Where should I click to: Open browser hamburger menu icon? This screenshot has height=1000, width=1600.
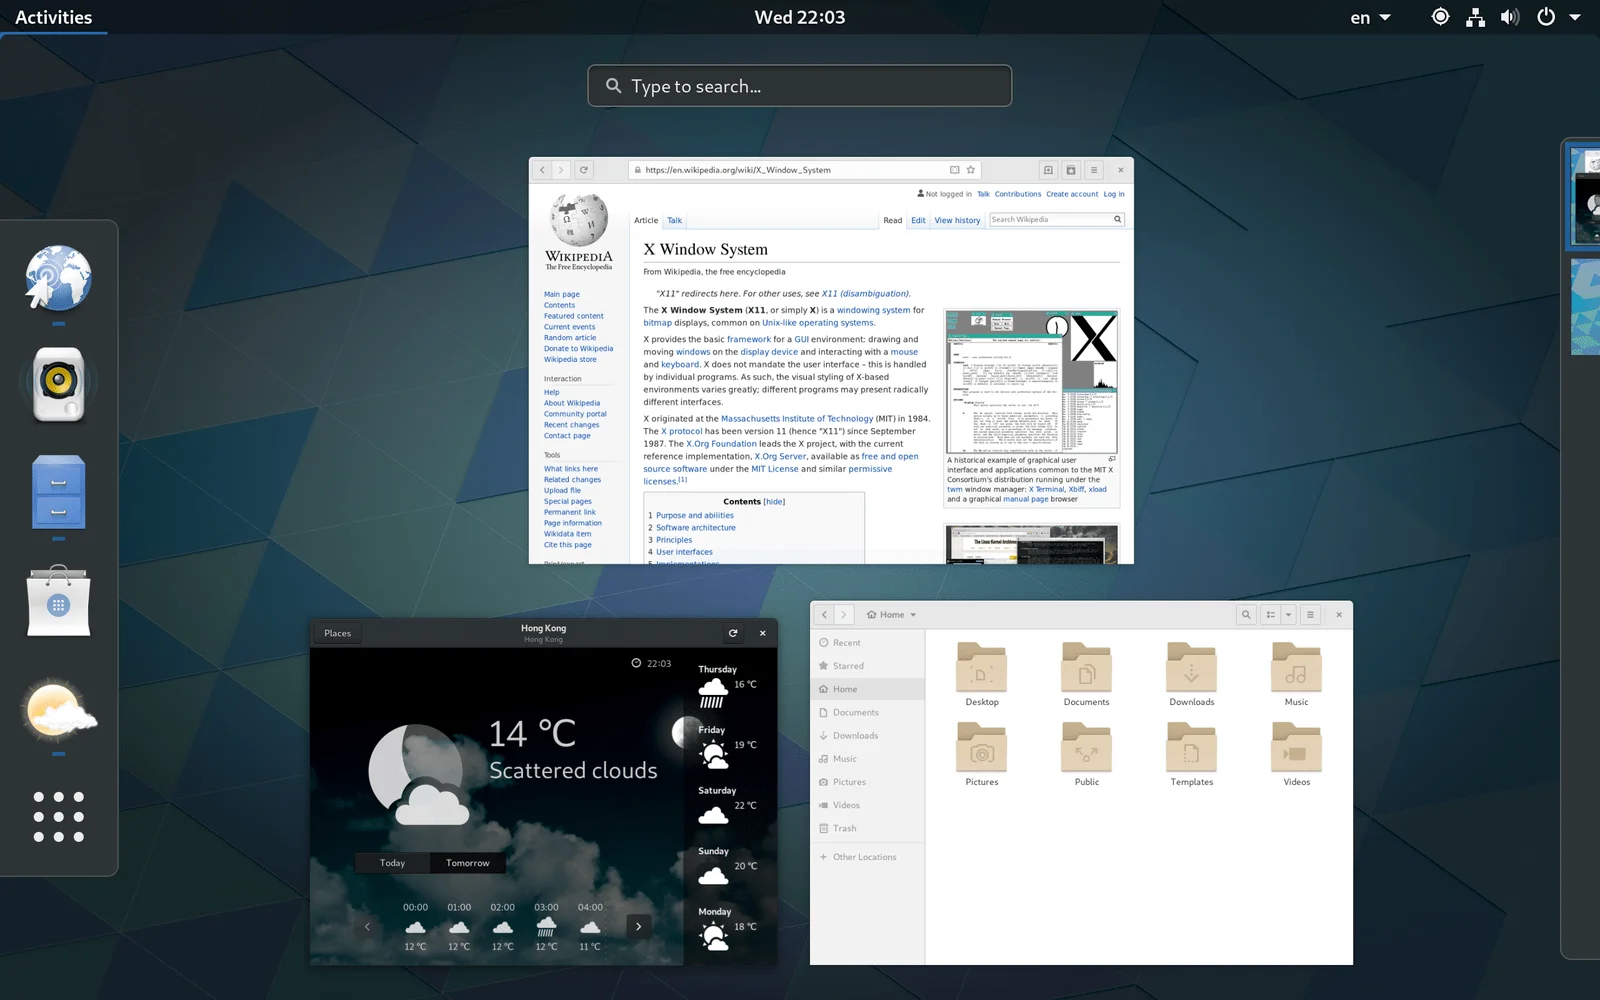pyautogui.click(x=1094, y=170)
